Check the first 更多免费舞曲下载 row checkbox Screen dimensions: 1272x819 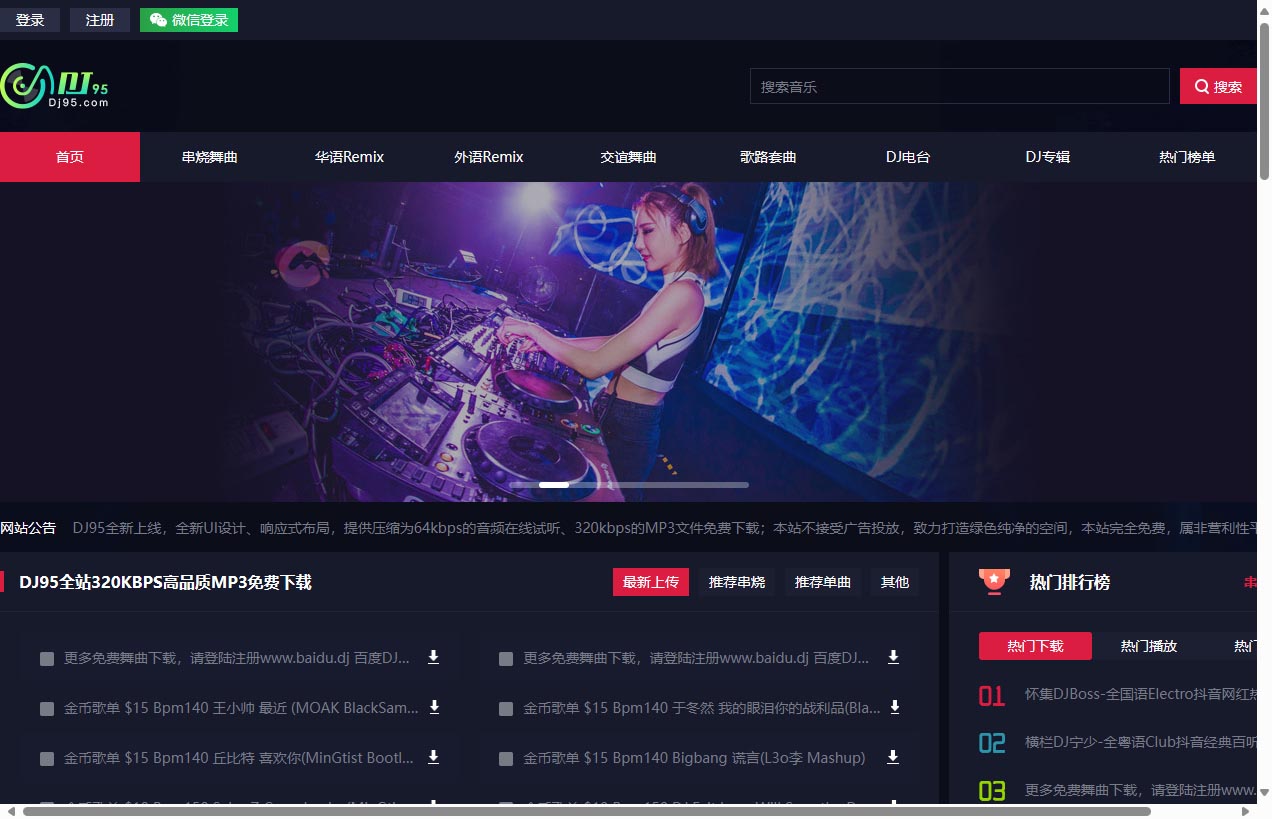46,658
